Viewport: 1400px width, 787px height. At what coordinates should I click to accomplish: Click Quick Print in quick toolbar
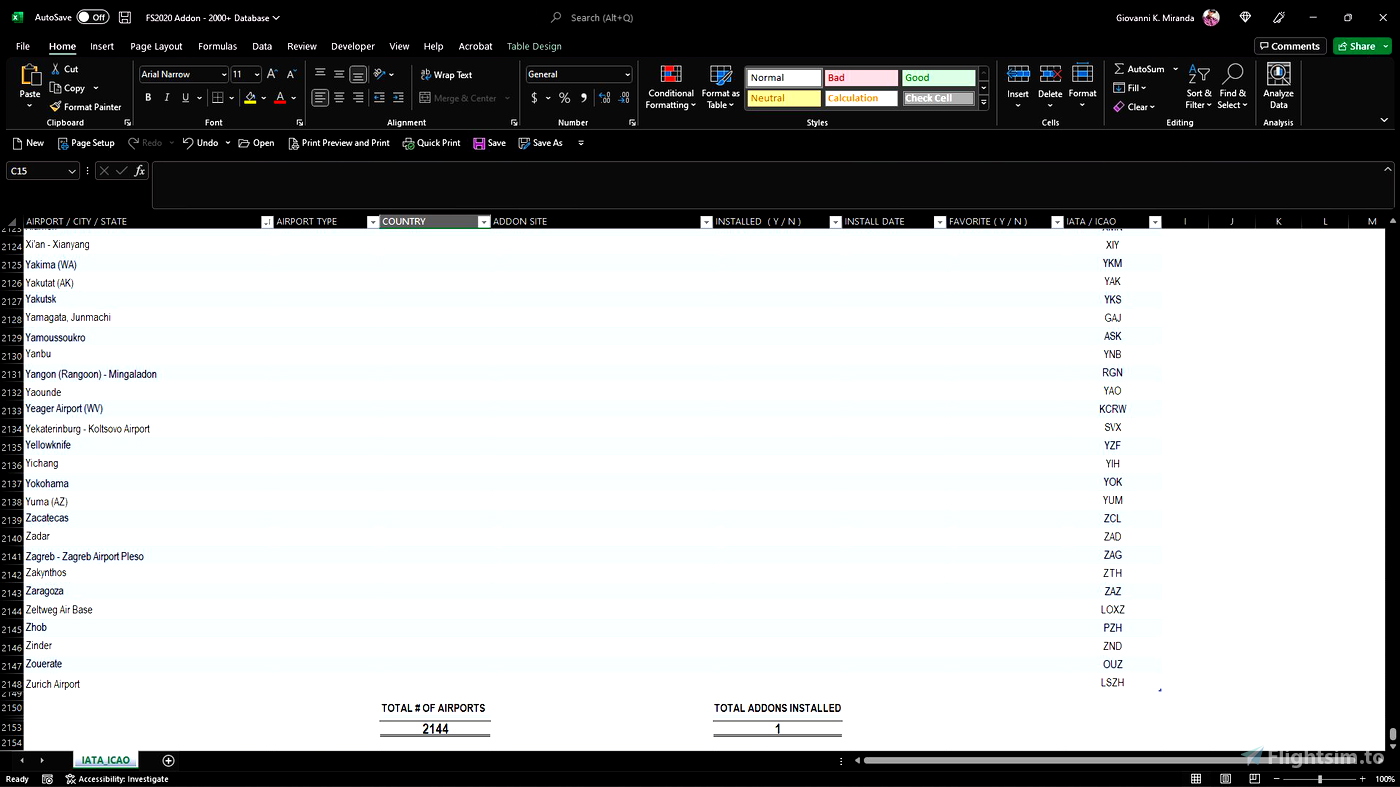(x=431, y=143)
